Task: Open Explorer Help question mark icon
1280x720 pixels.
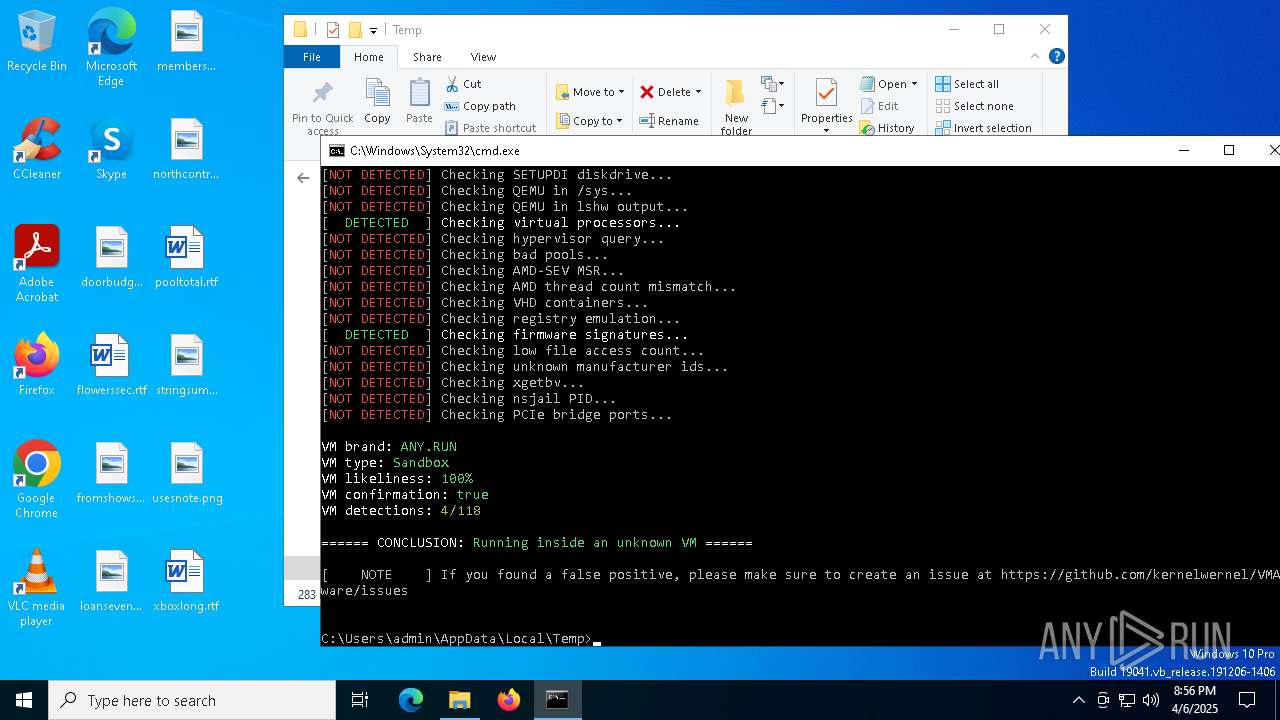Action: coord(1056,57)
